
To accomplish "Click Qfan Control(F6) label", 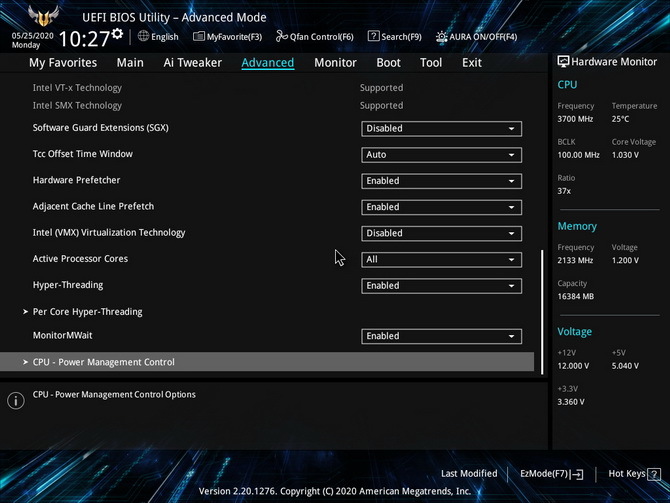I will coord(321,37).
